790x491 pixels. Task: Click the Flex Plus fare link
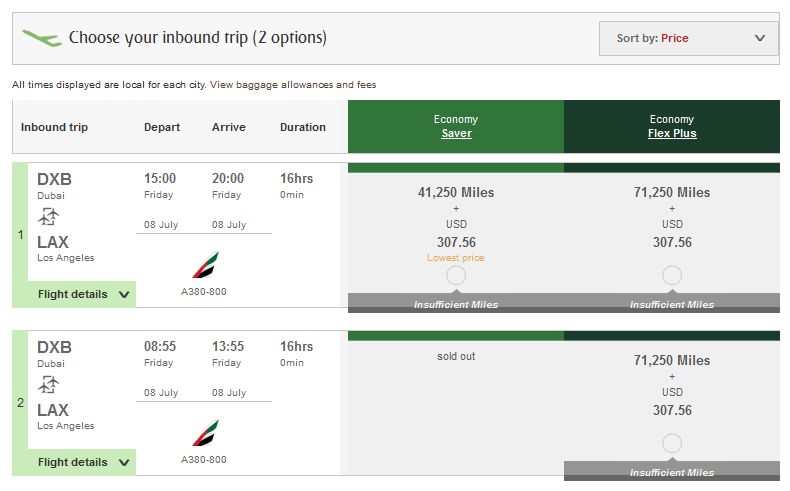[x=672, y=133]
